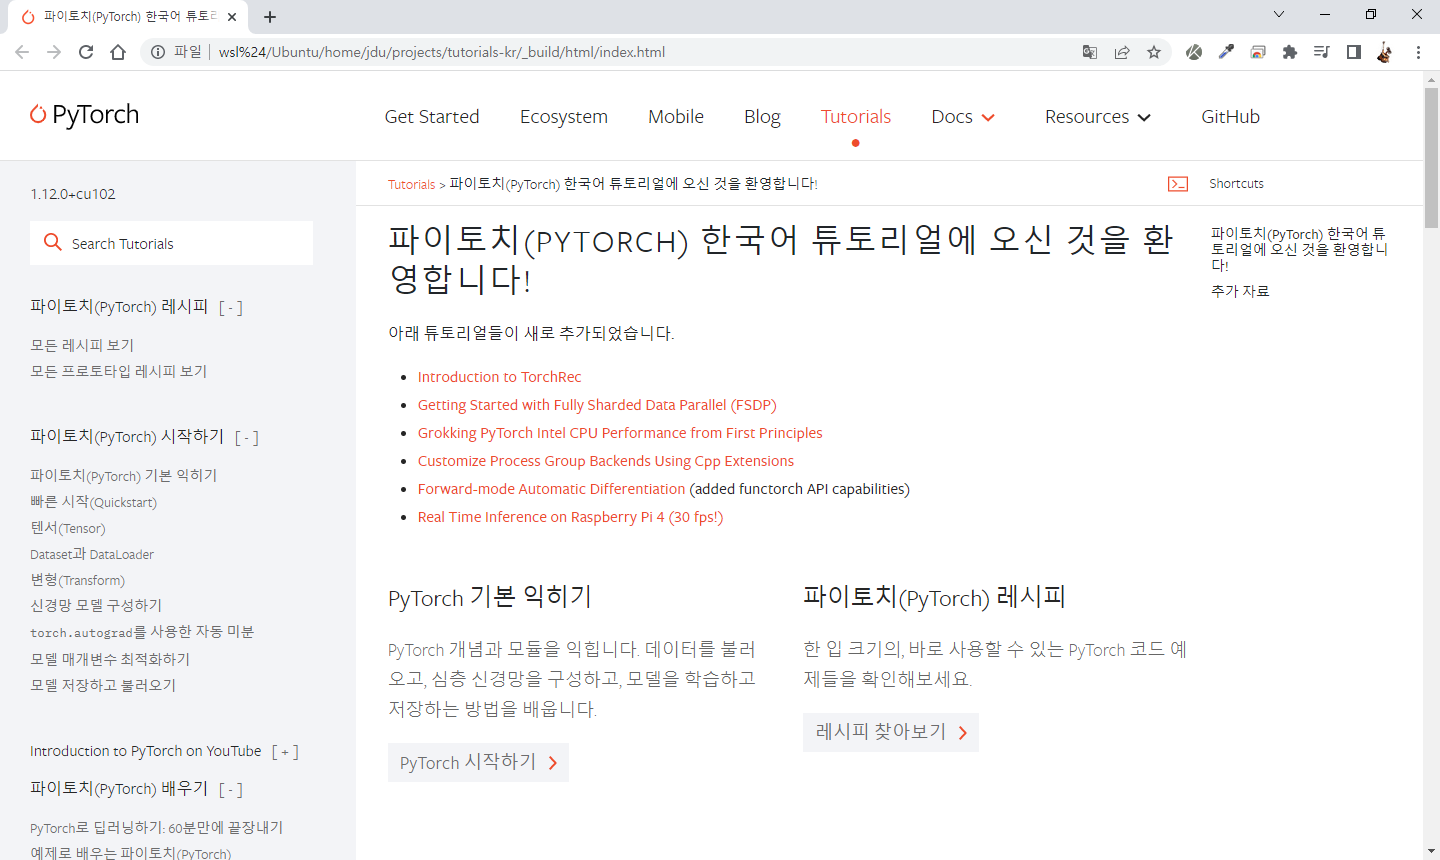Click the Shortcuts terminal icon
This screenshot has width=1440, height=860.
(x=1178, y=184)
